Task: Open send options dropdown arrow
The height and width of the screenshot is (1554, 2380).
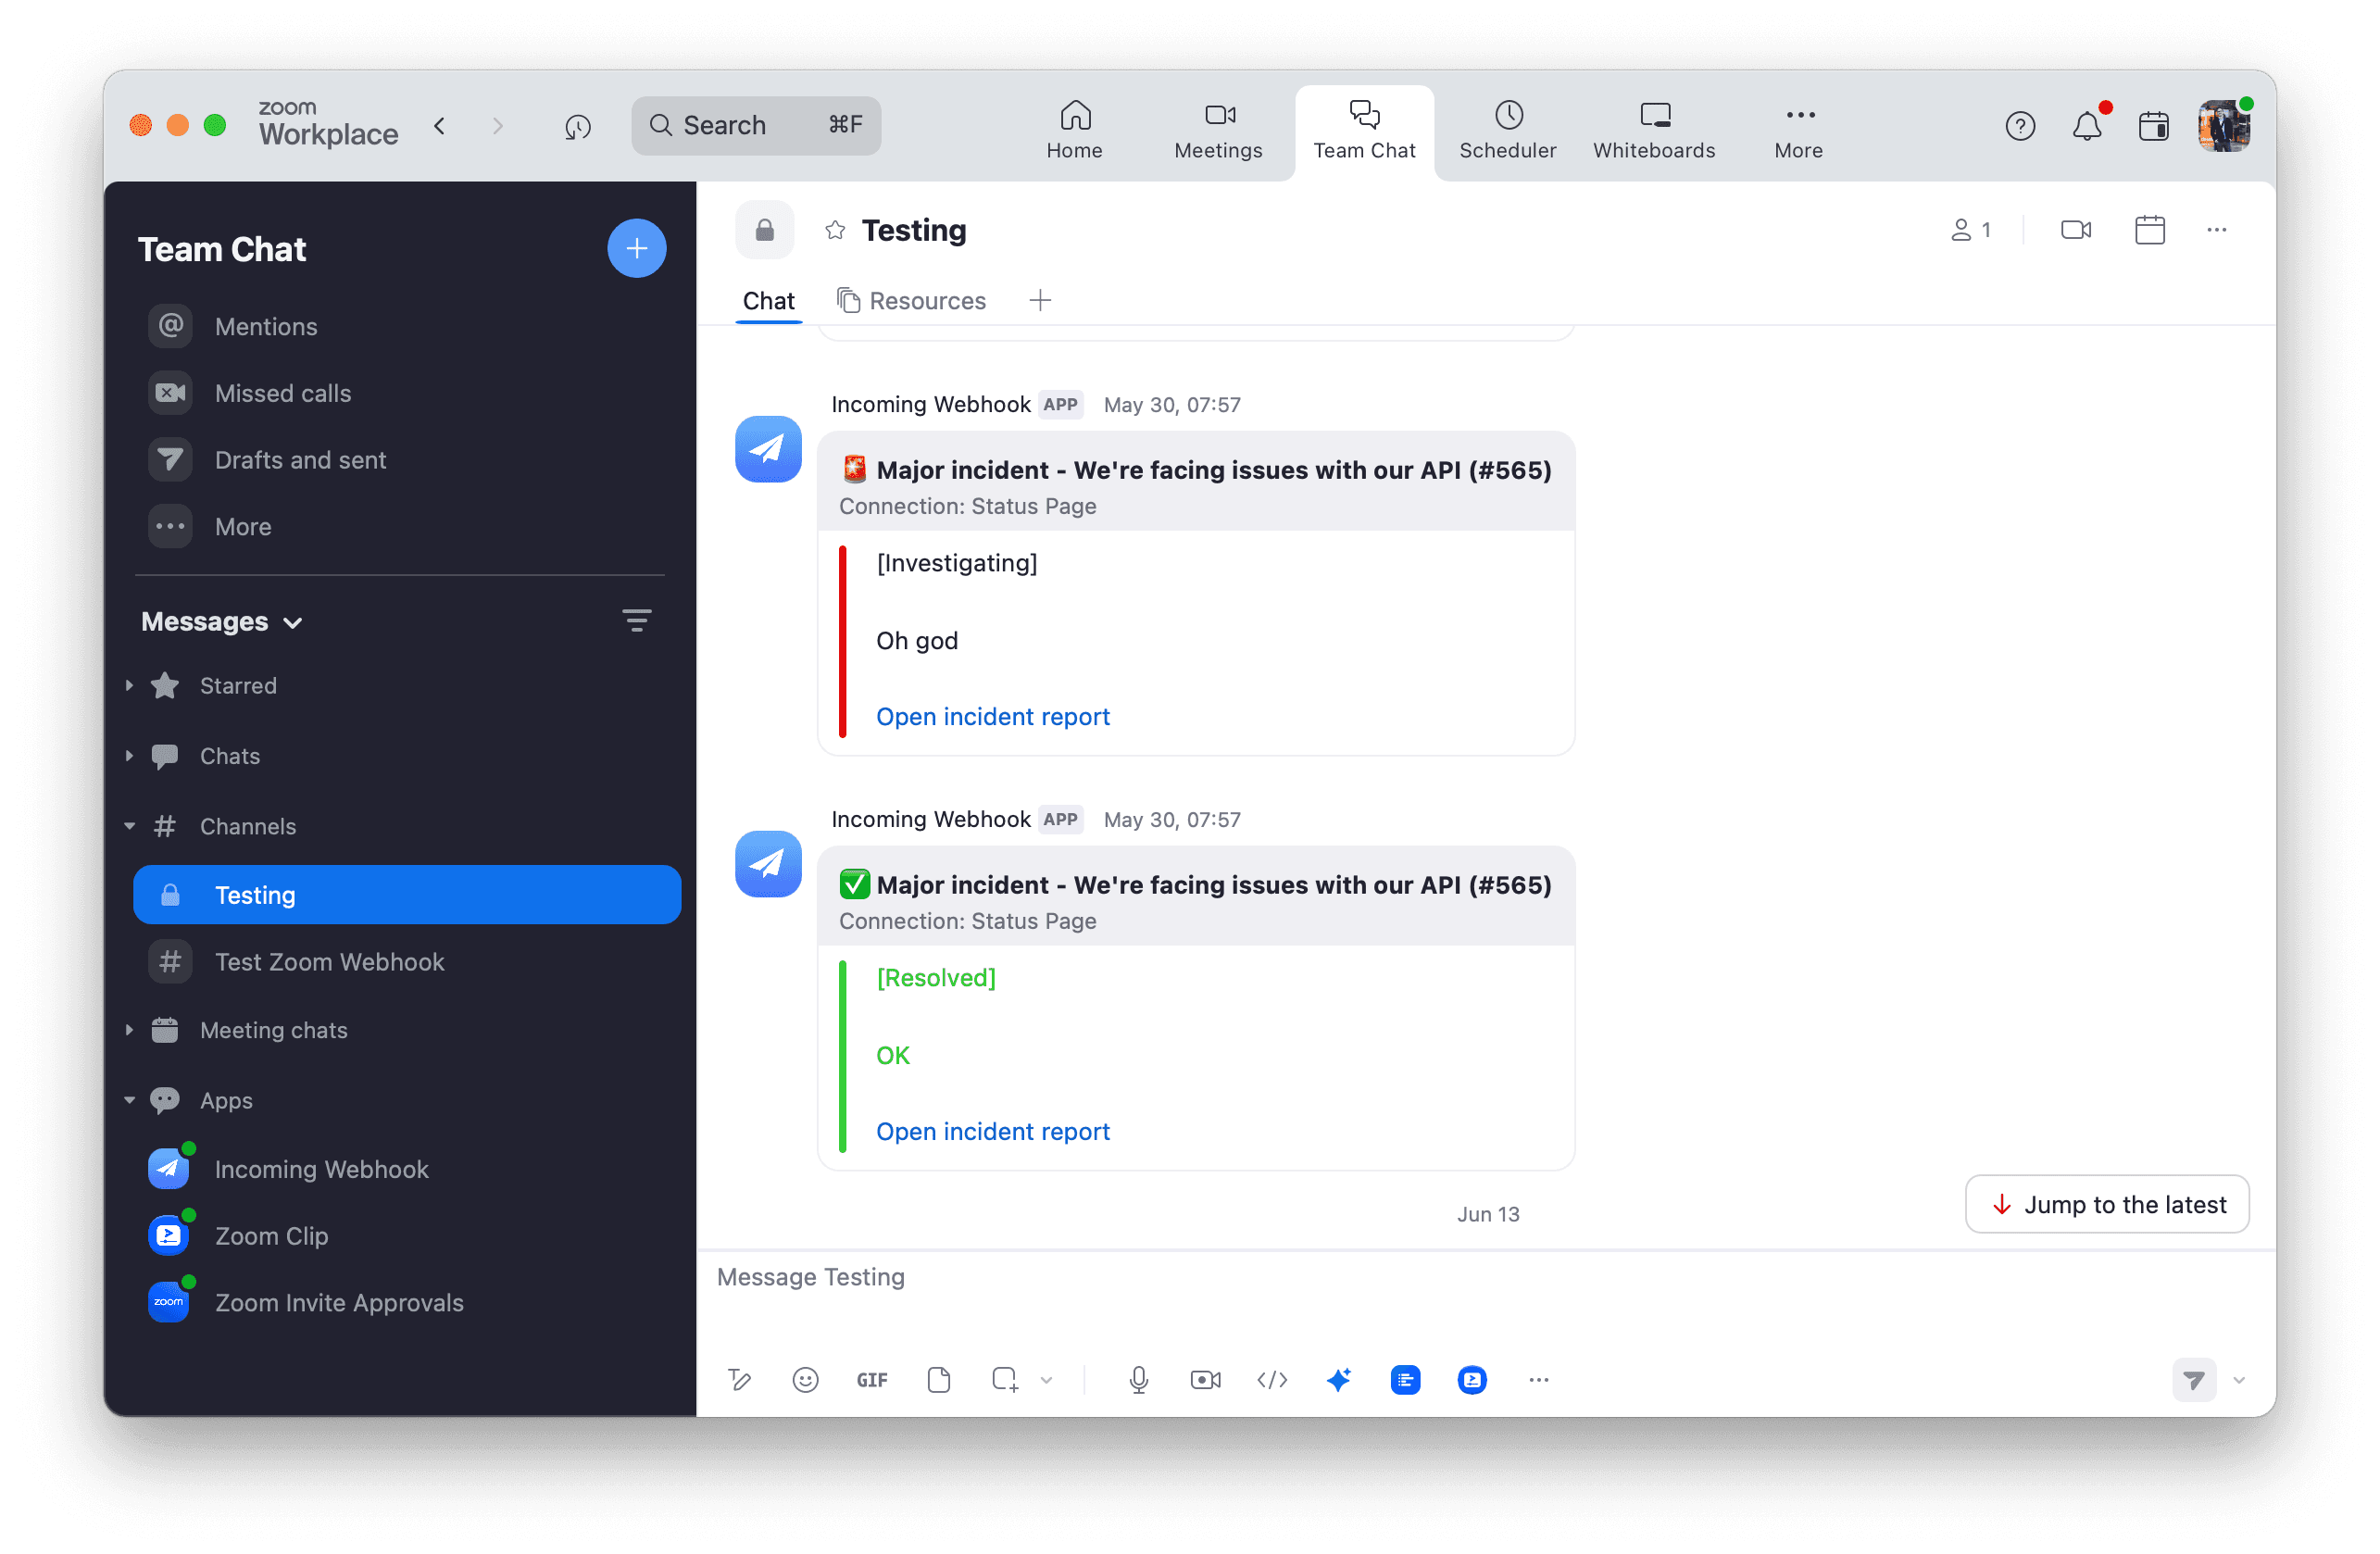Action: pos(2238,1380)
